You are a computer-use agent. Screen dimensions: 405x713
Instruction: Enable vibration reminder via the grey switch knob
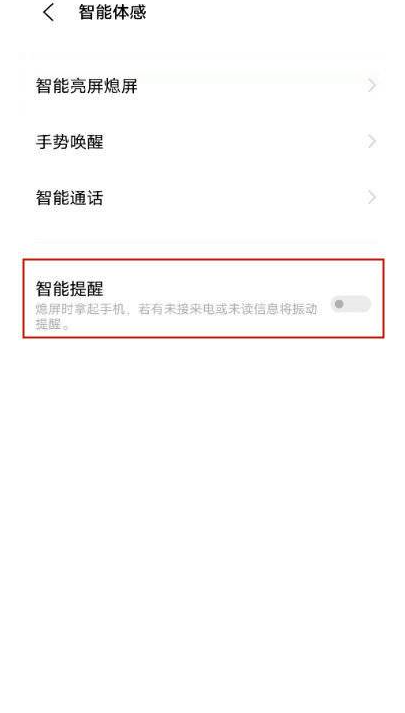pyautogui.click(x=339, y=304)
